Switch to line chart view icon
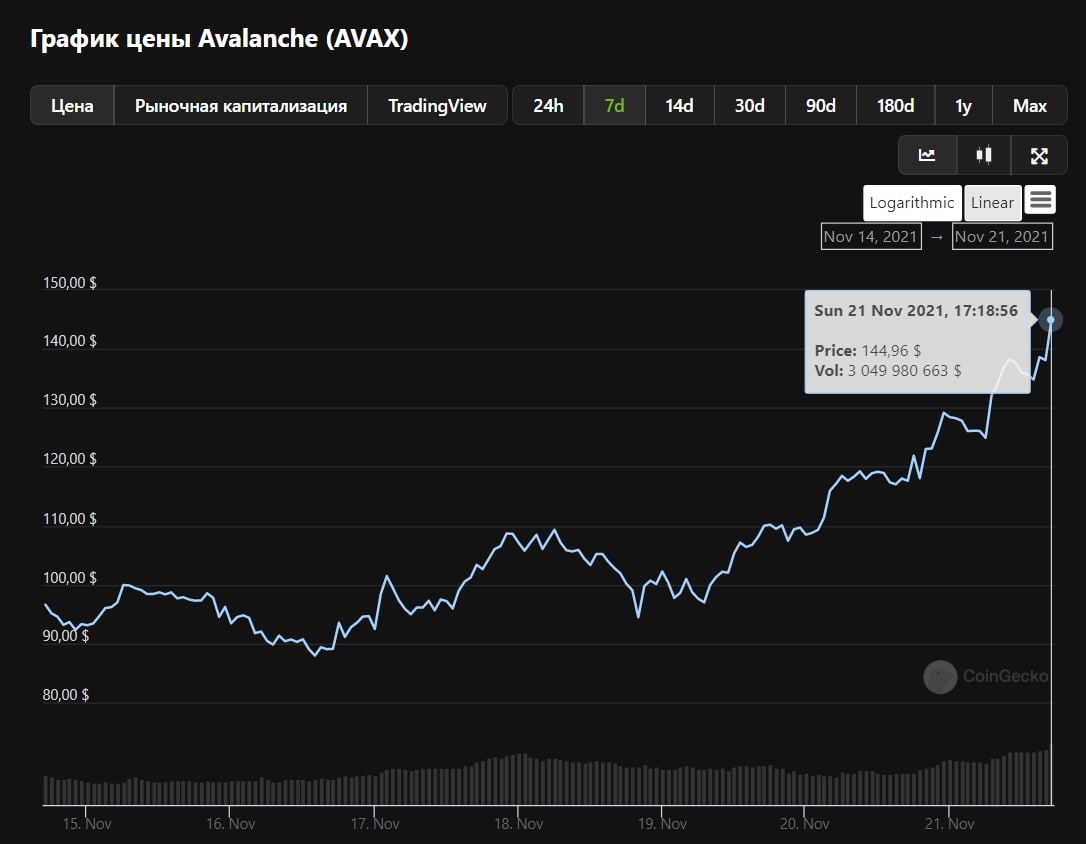Viewport: 1086px width, 844px height. (x=927, y=155)
